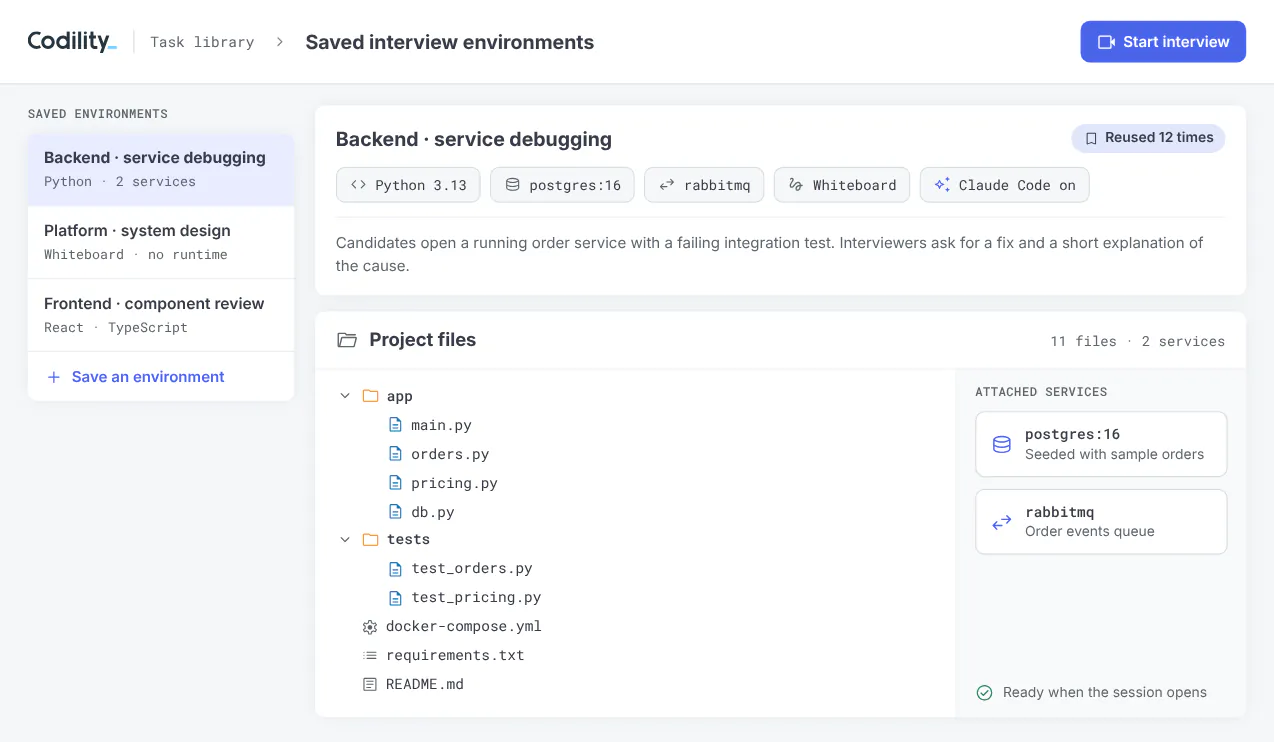Screen dimensions: 1274x742
Task: Open README.md in the file tree
Action: tap(425, 684)
